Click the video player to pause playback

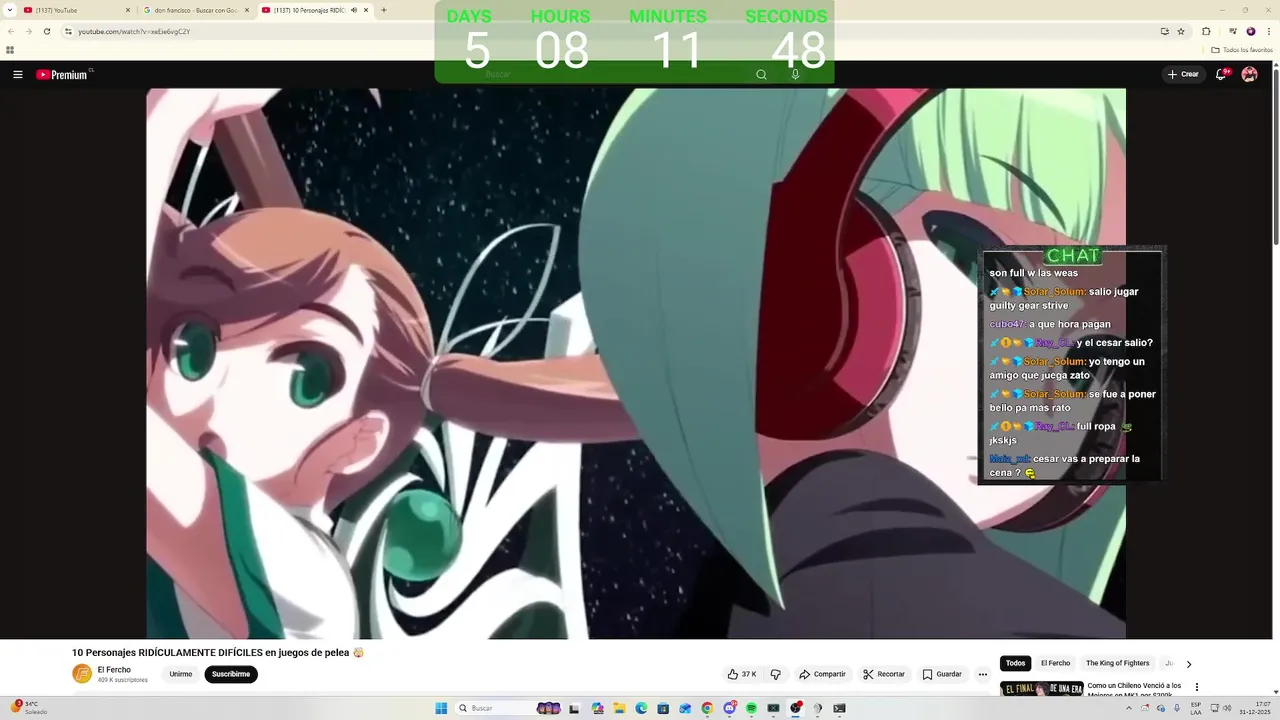coord(636,363)
